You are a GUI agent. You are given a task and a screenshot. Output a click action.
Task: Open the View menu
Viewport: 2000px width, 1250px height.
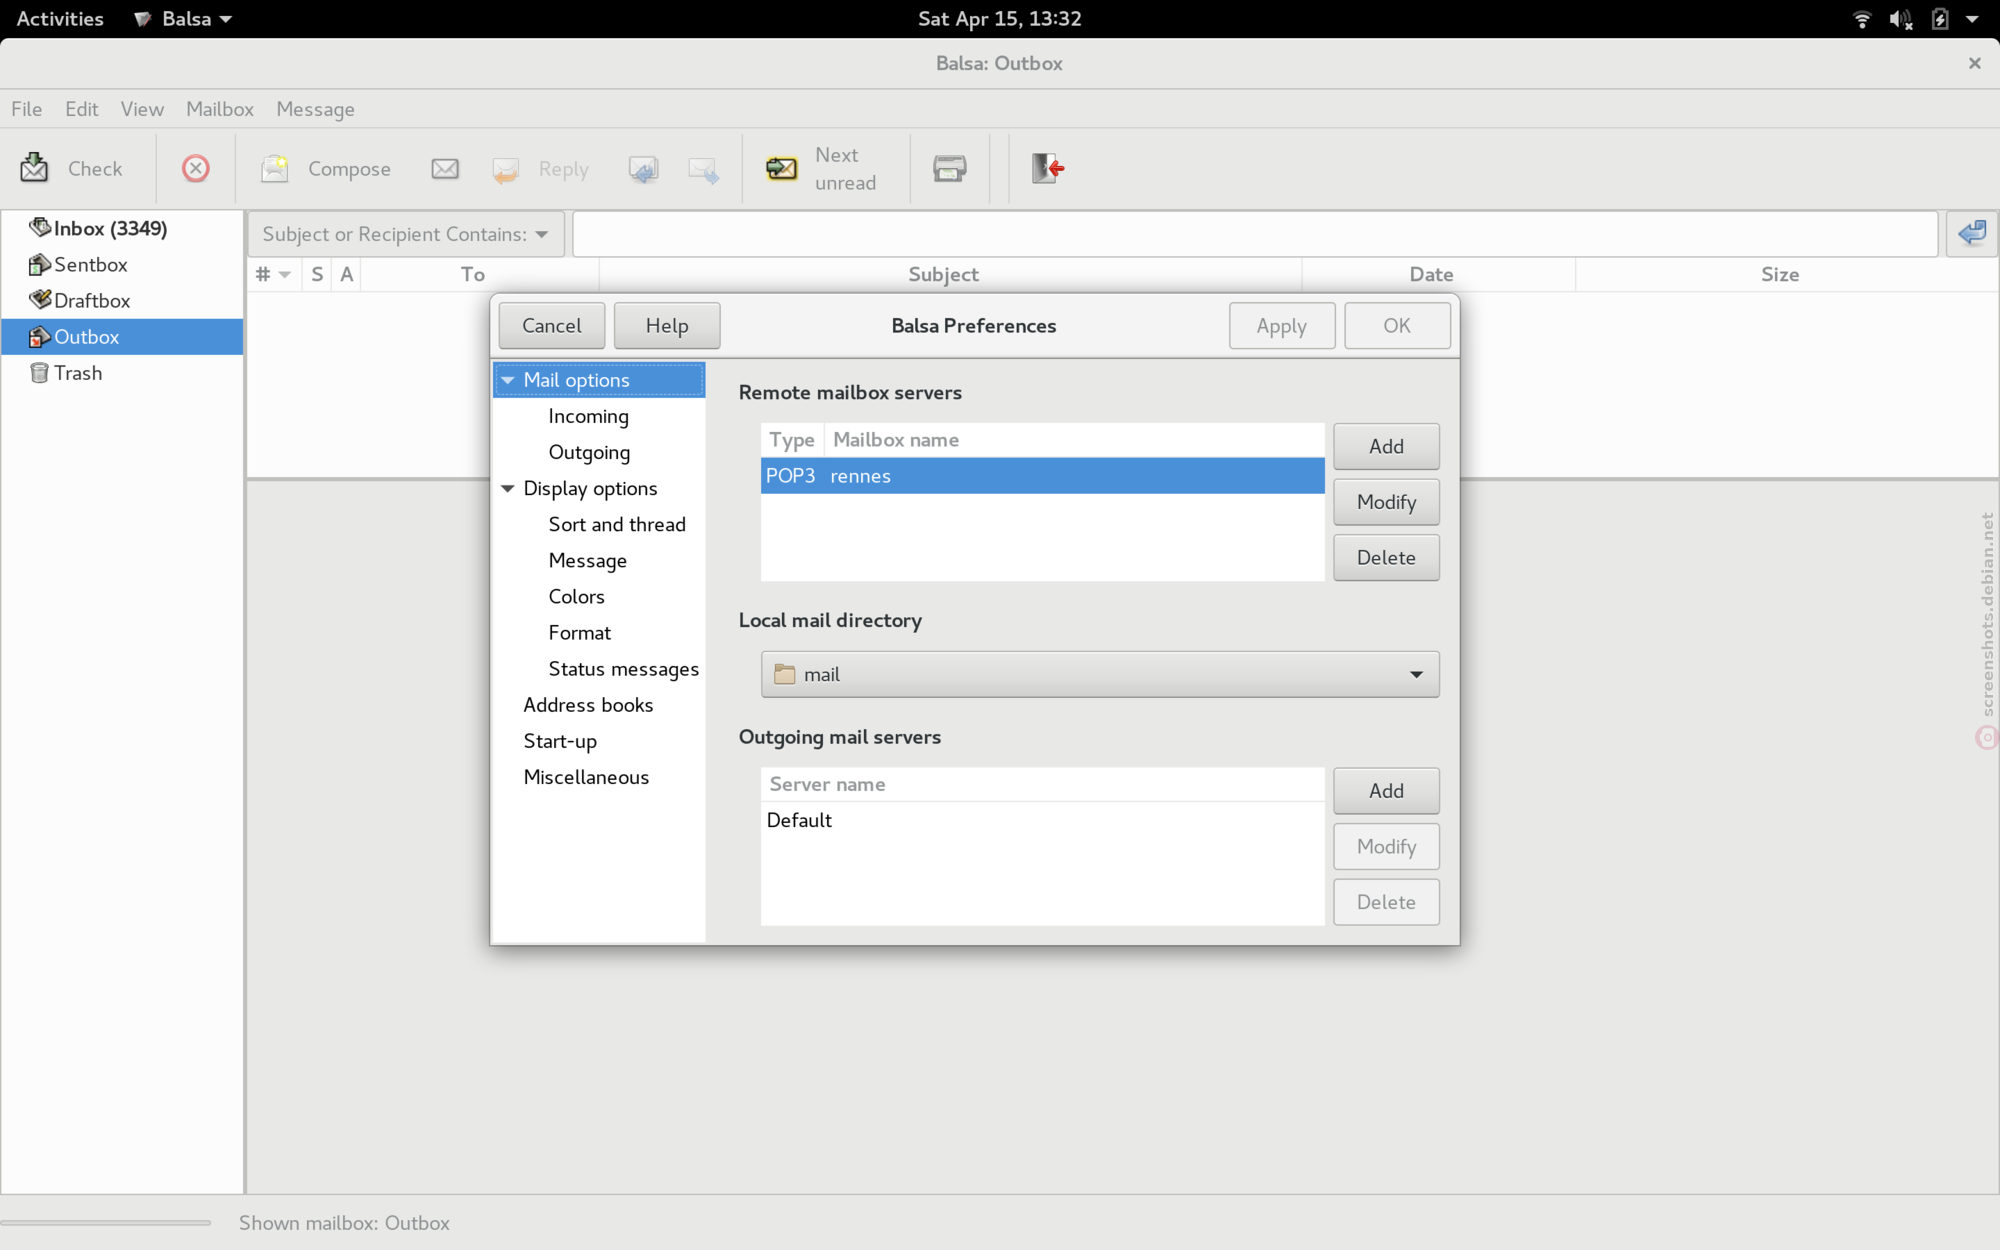142,109
